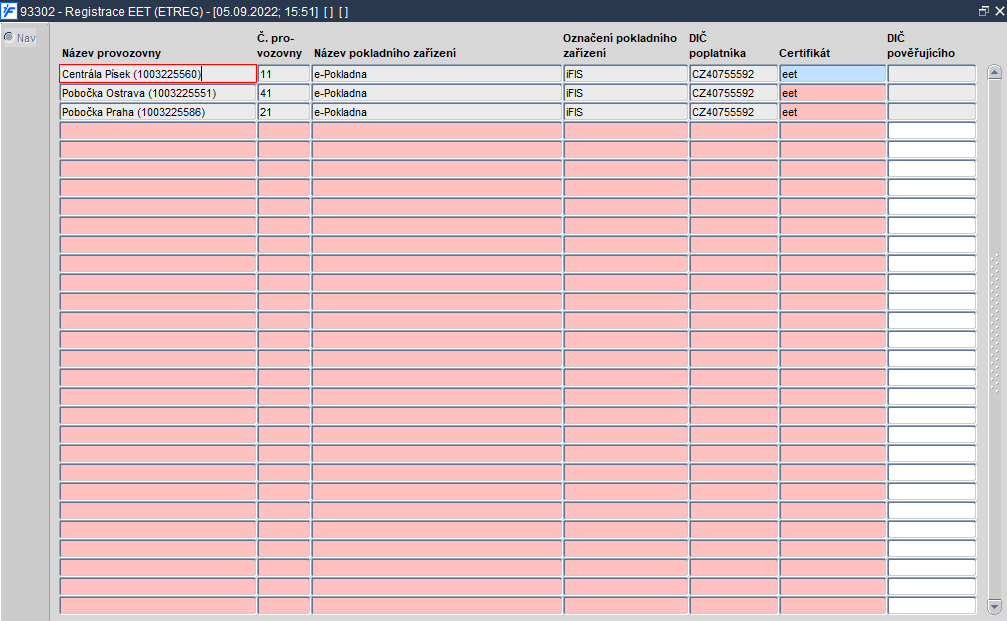Click the premises number field '11'

(x=284, y=74)
